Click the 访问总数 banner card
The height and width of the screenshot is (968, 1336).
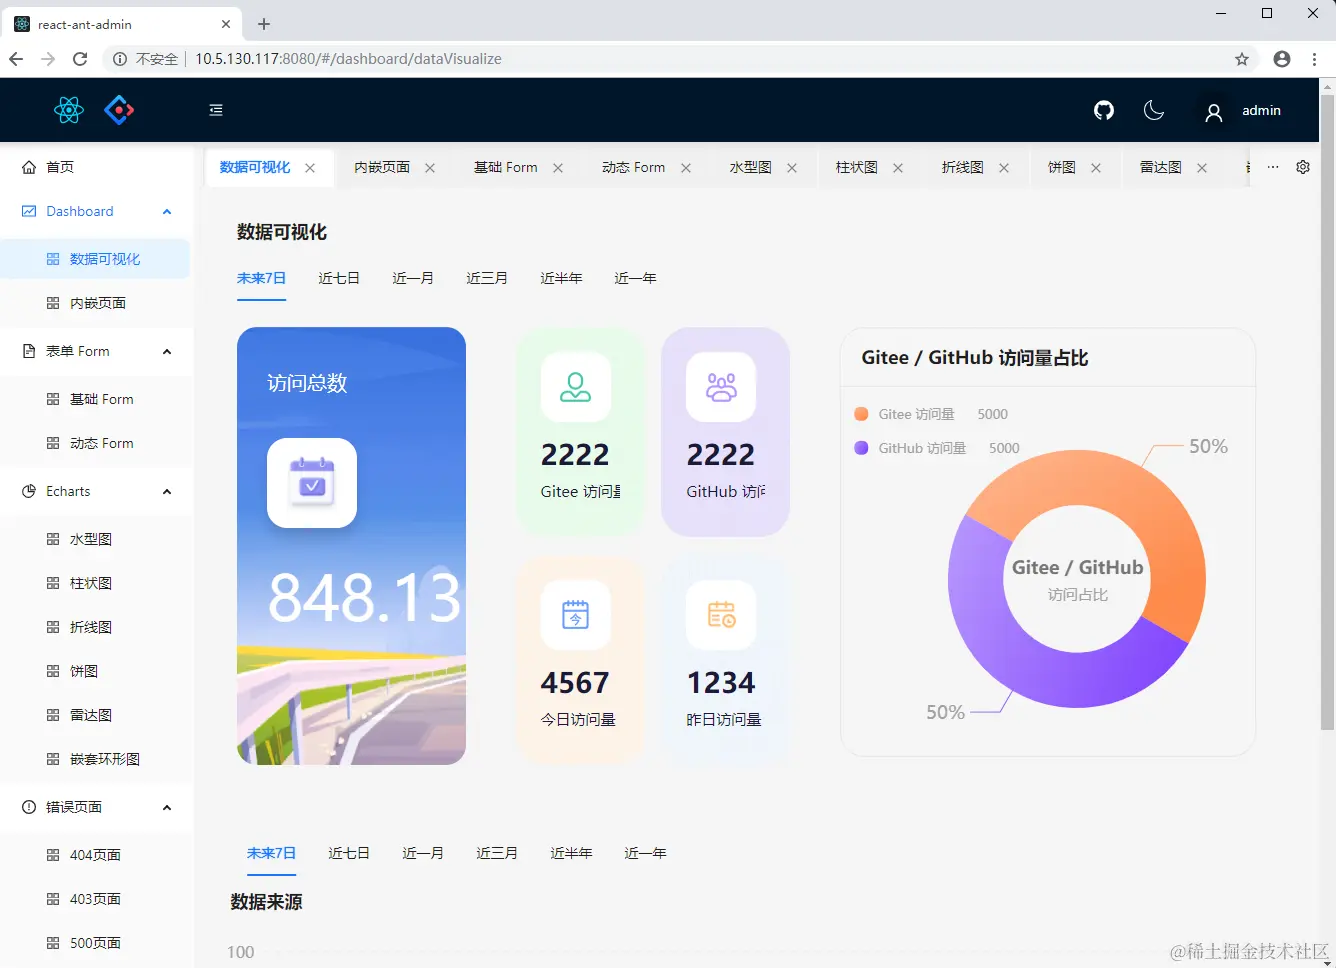(x=351, y=546)
